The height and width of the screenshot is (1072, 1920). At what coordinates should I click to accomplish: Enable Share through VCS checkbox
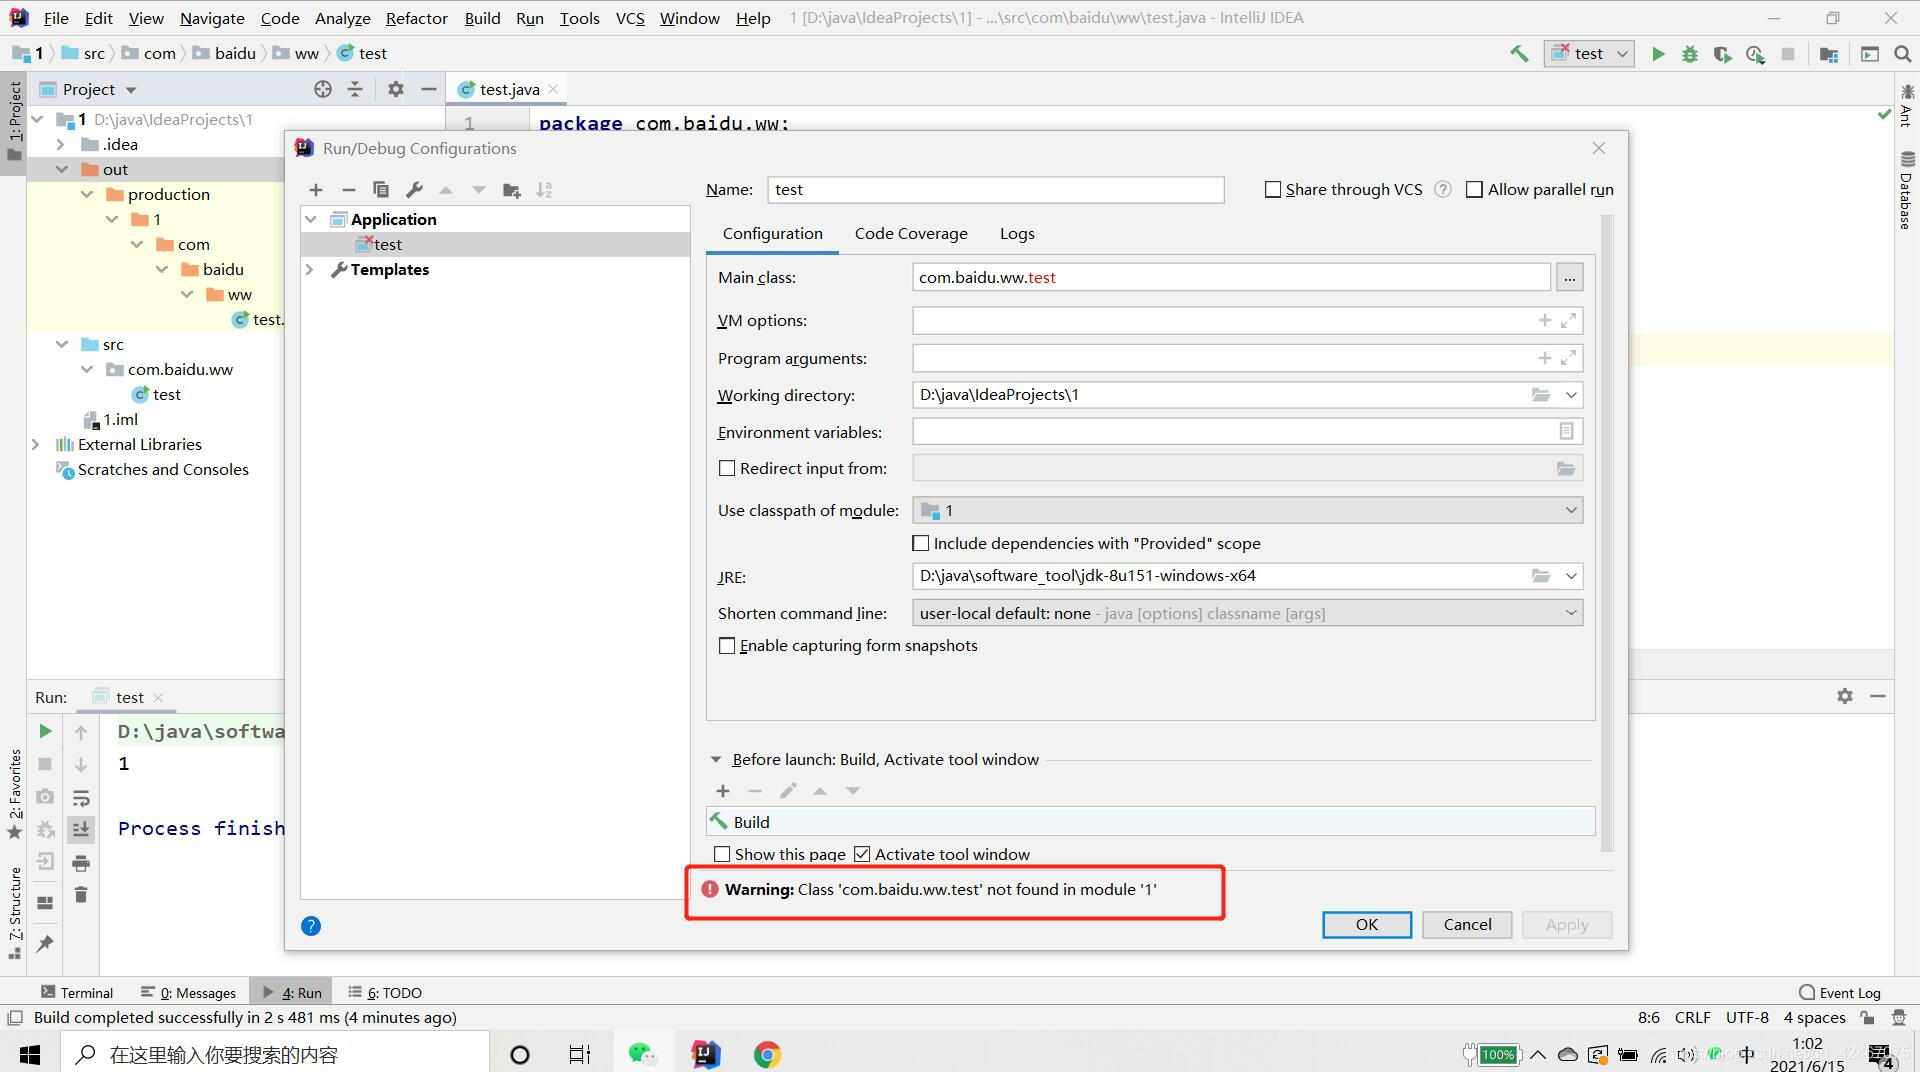pyautogui.click(x=1273, y=190)
